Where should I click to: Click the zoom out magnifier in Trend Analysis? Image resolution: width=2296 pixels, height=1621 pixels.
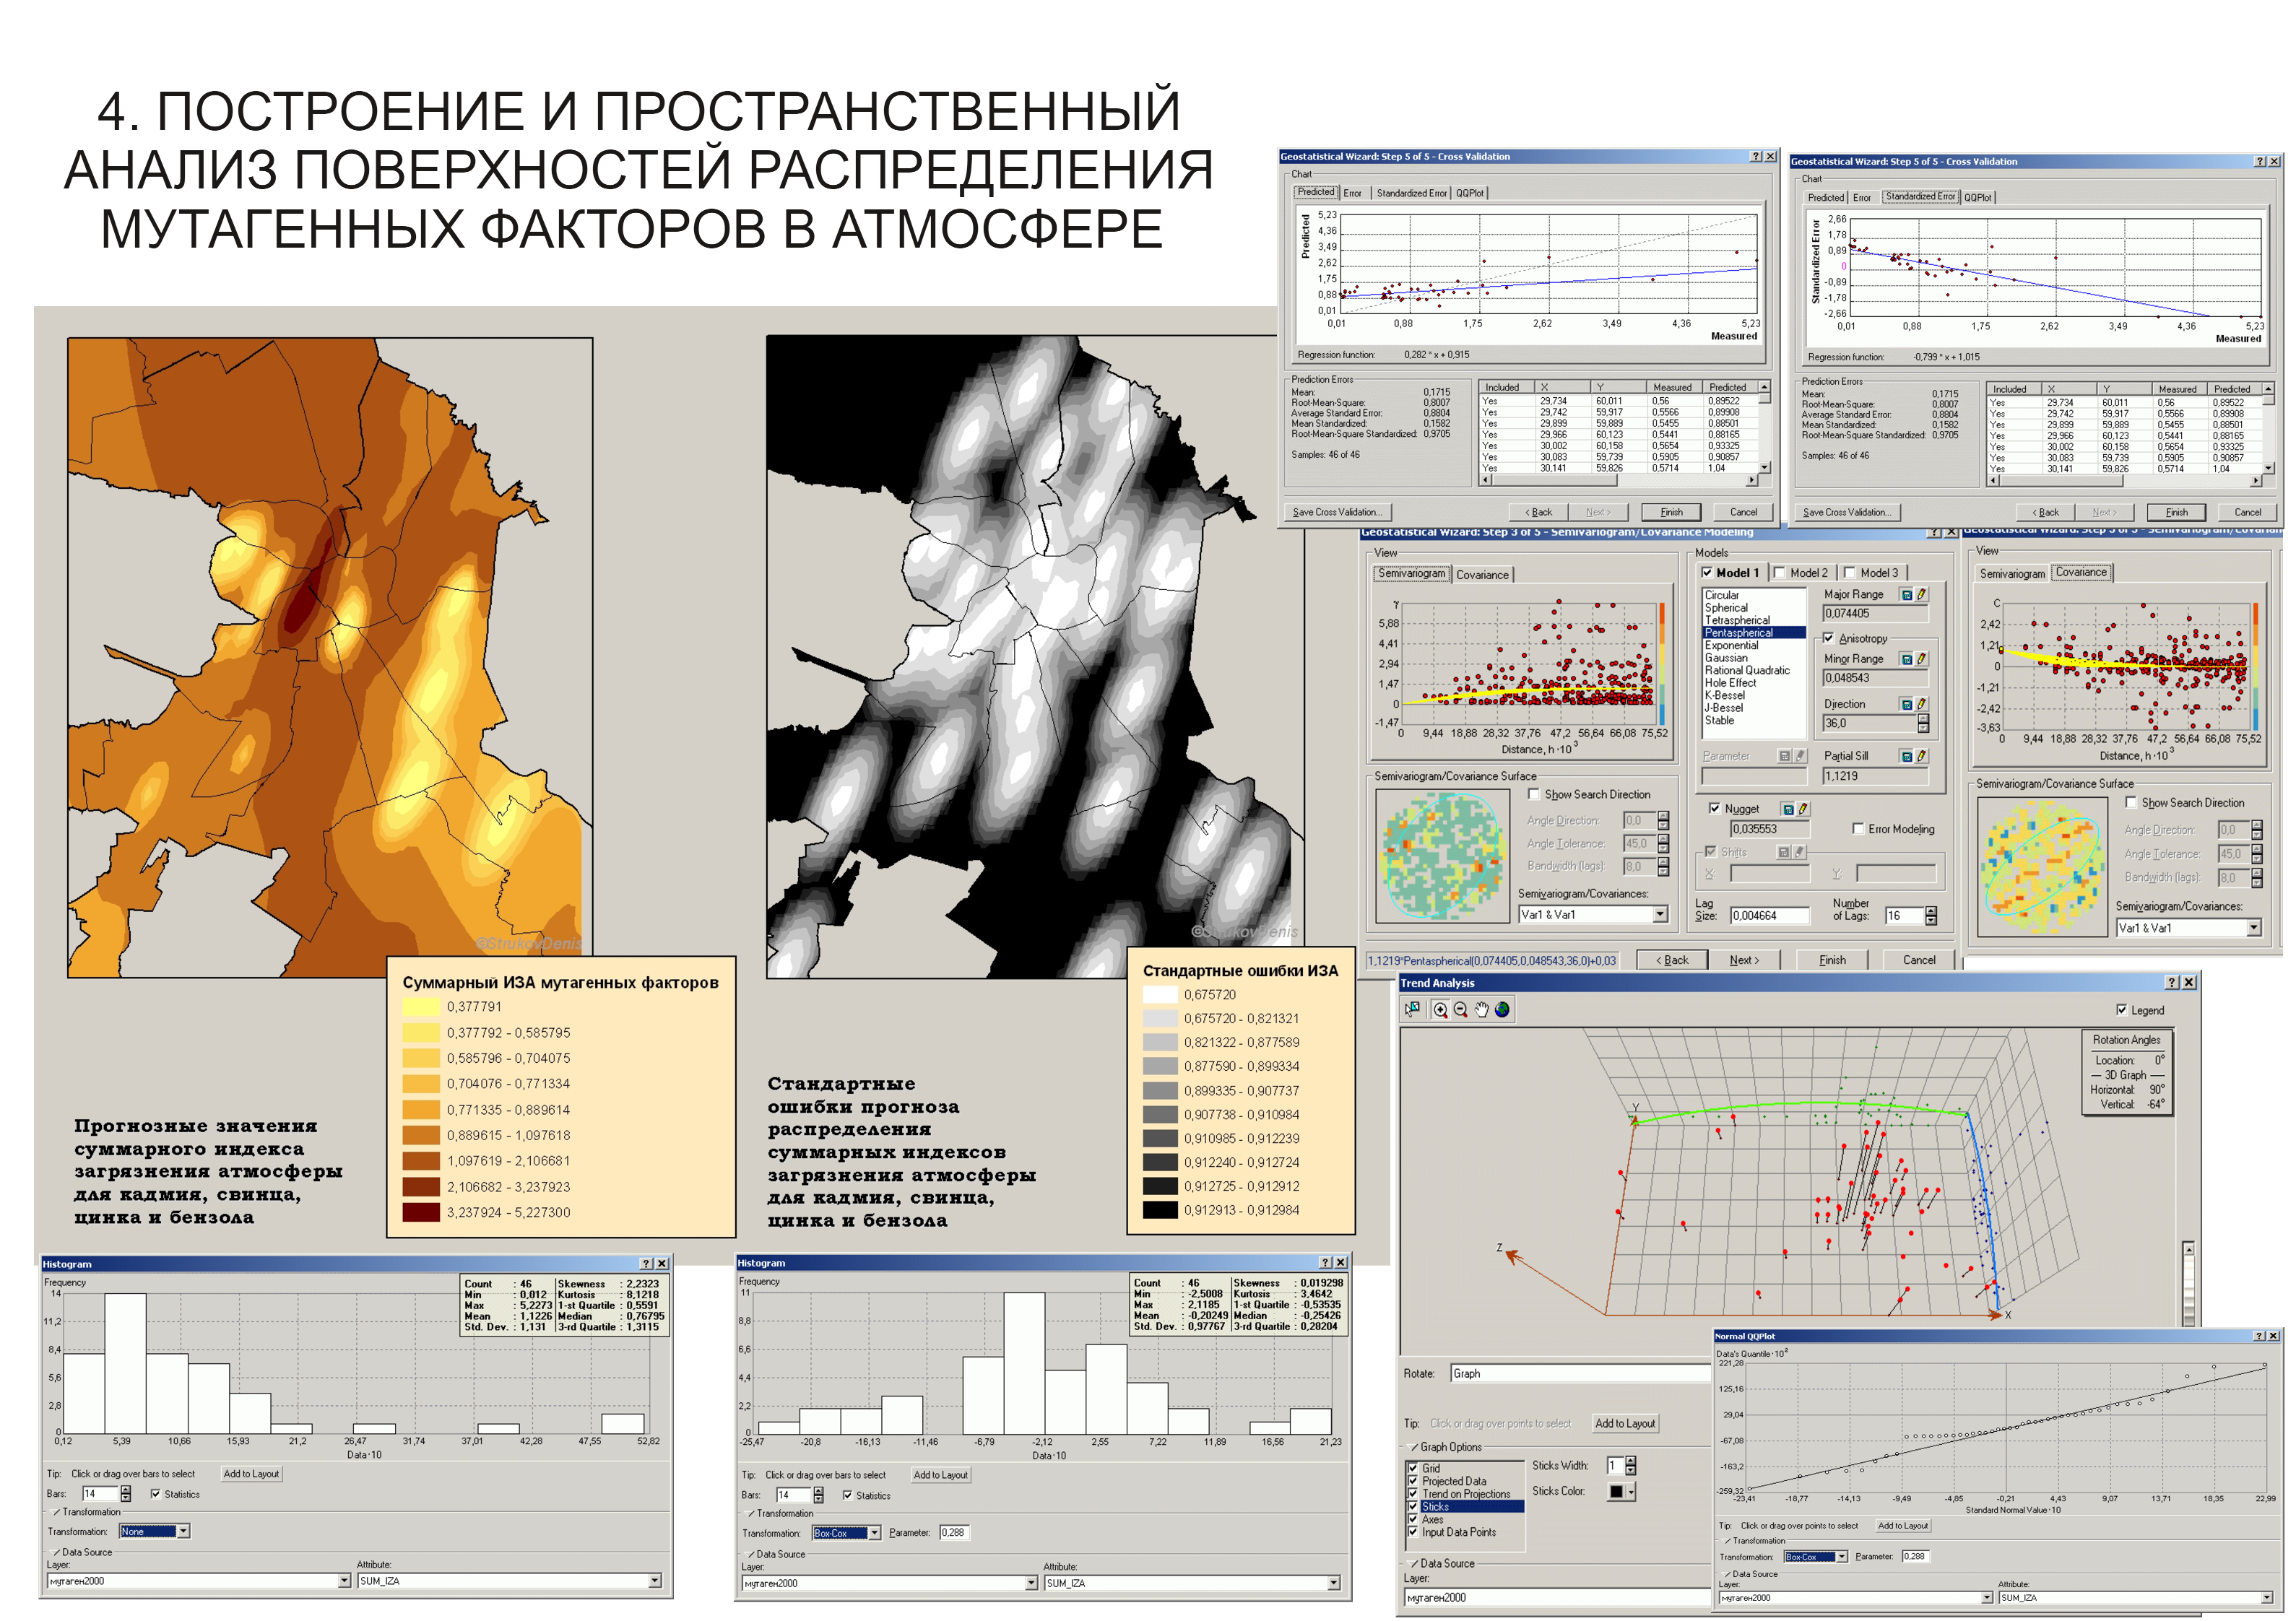click(1461, 1009)
